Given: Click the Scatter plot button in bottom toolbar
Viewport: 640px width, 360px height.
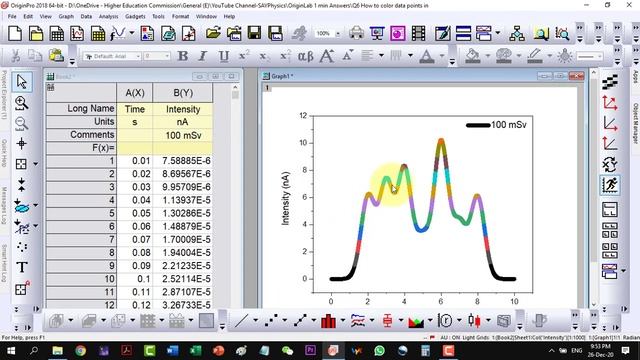Looking at the screenshot, I should tap(271, 321).
